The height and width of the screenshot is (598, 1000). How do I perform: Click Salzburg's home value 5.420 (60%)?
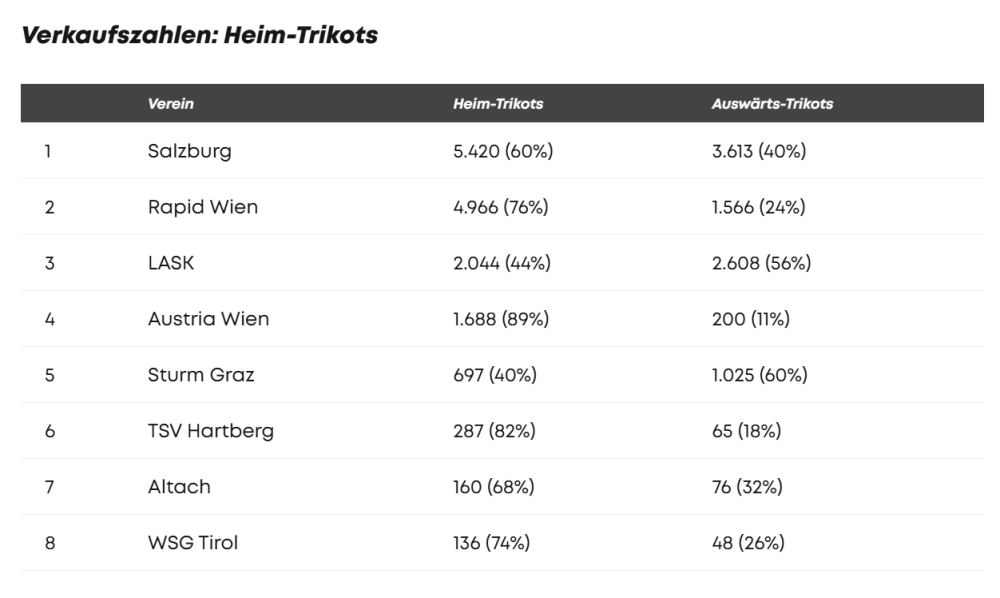coord(503,152)
